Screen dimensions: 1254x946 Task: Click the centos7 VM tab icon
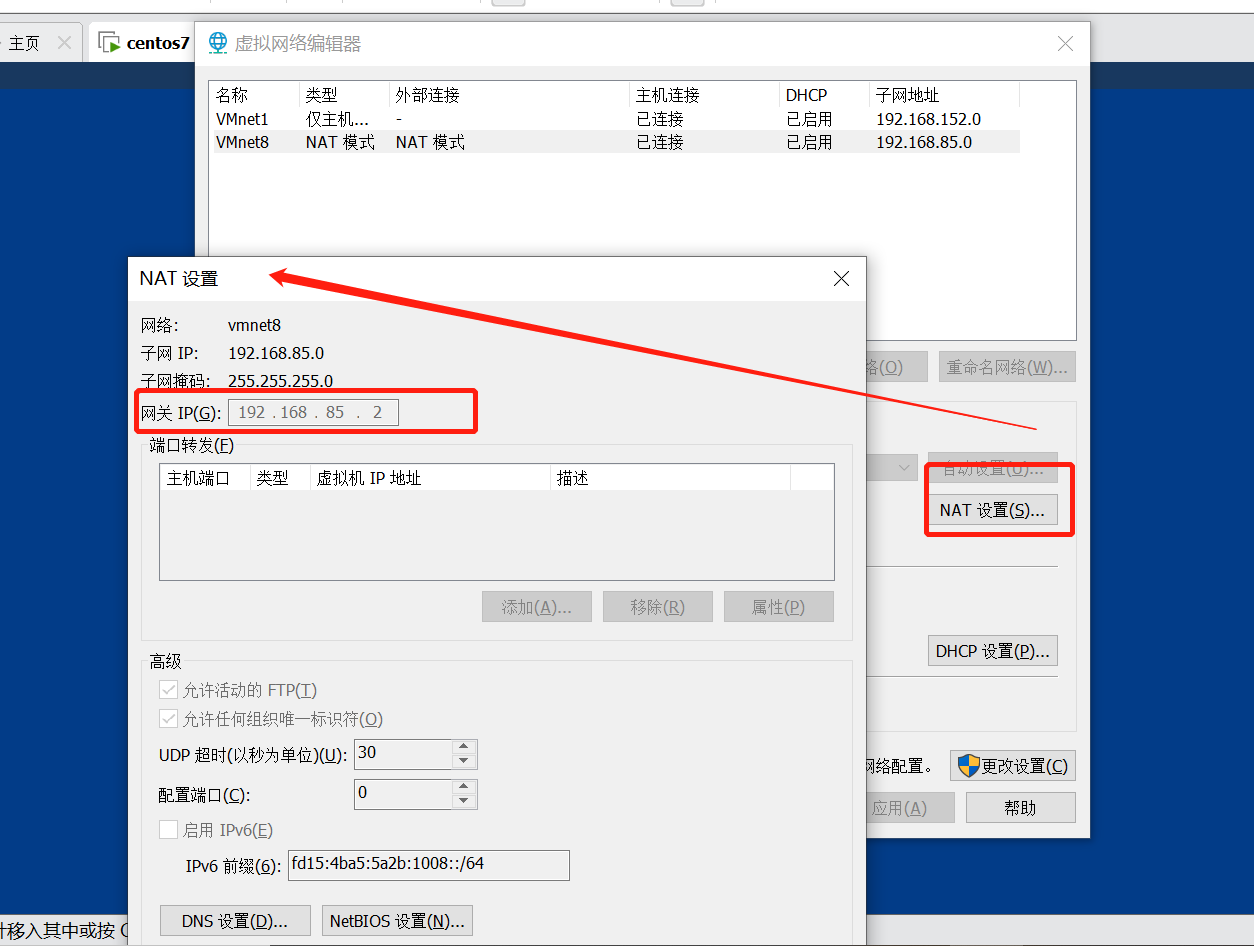tap(110, 43)
